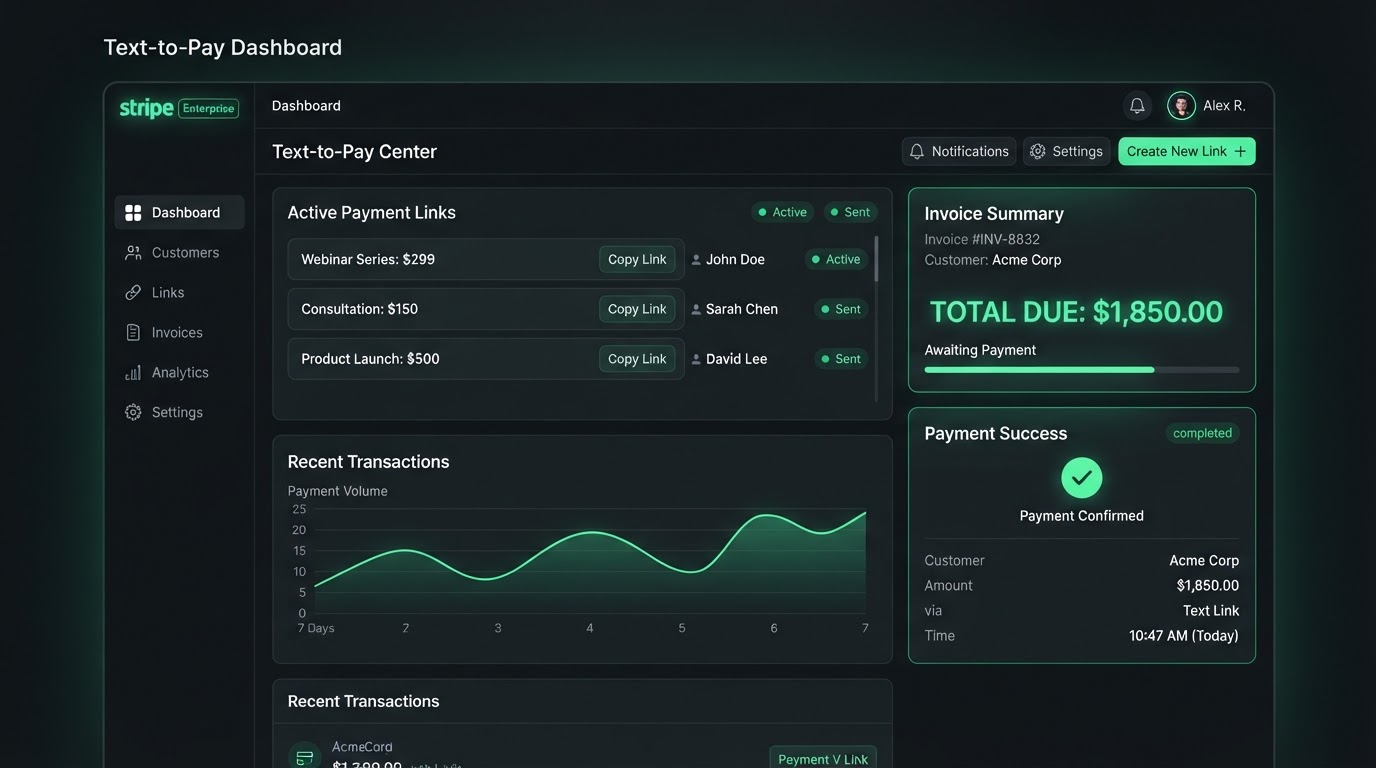Click the Links chain icon

point(133,292)
